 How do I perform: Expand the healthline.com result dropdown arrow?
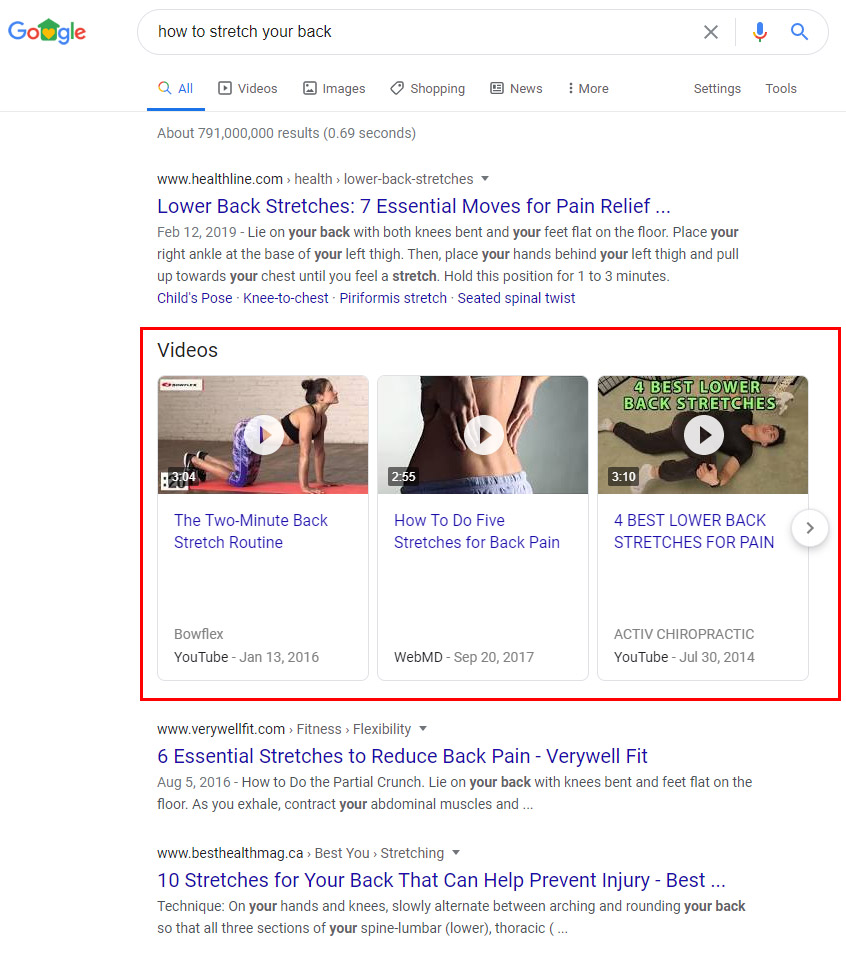[485, 179]
